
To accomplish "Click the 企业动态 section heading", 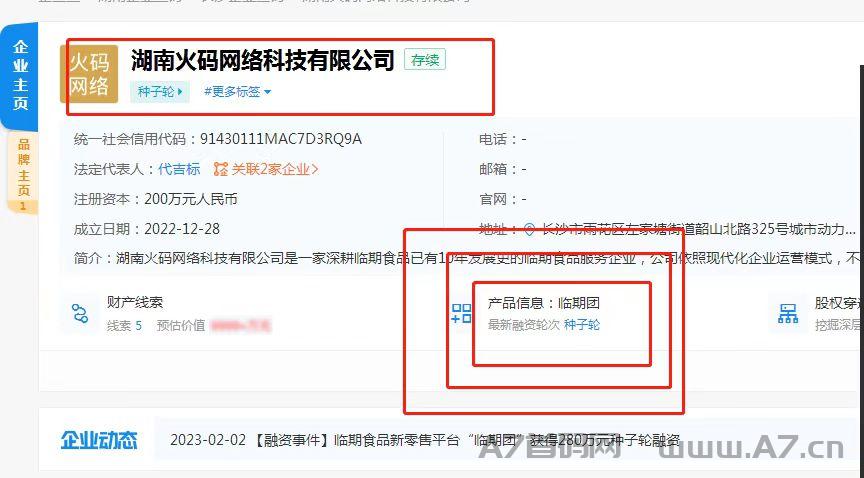I will click(x=99, y=440).
